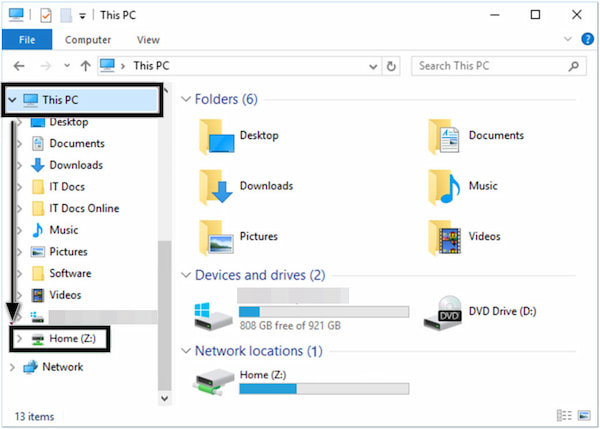The image size is (600, 429).
Task: Select Network in the navigation pane
Action: click(x=63, y=367)
